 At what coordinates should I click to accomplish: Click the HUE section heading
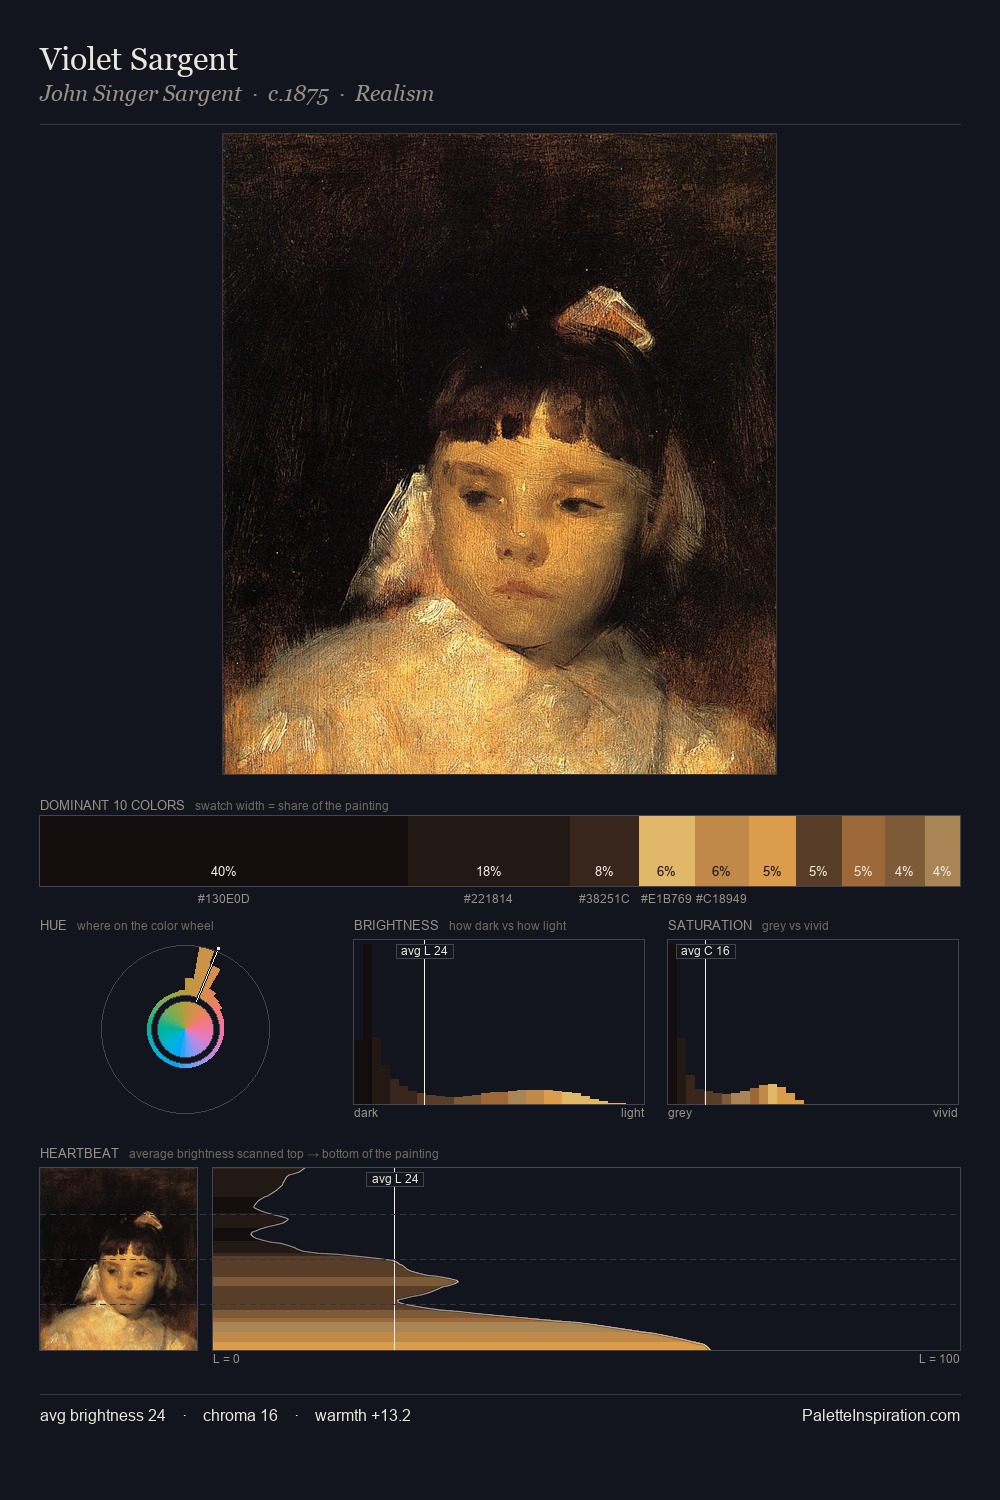click(x=53, y=925)
